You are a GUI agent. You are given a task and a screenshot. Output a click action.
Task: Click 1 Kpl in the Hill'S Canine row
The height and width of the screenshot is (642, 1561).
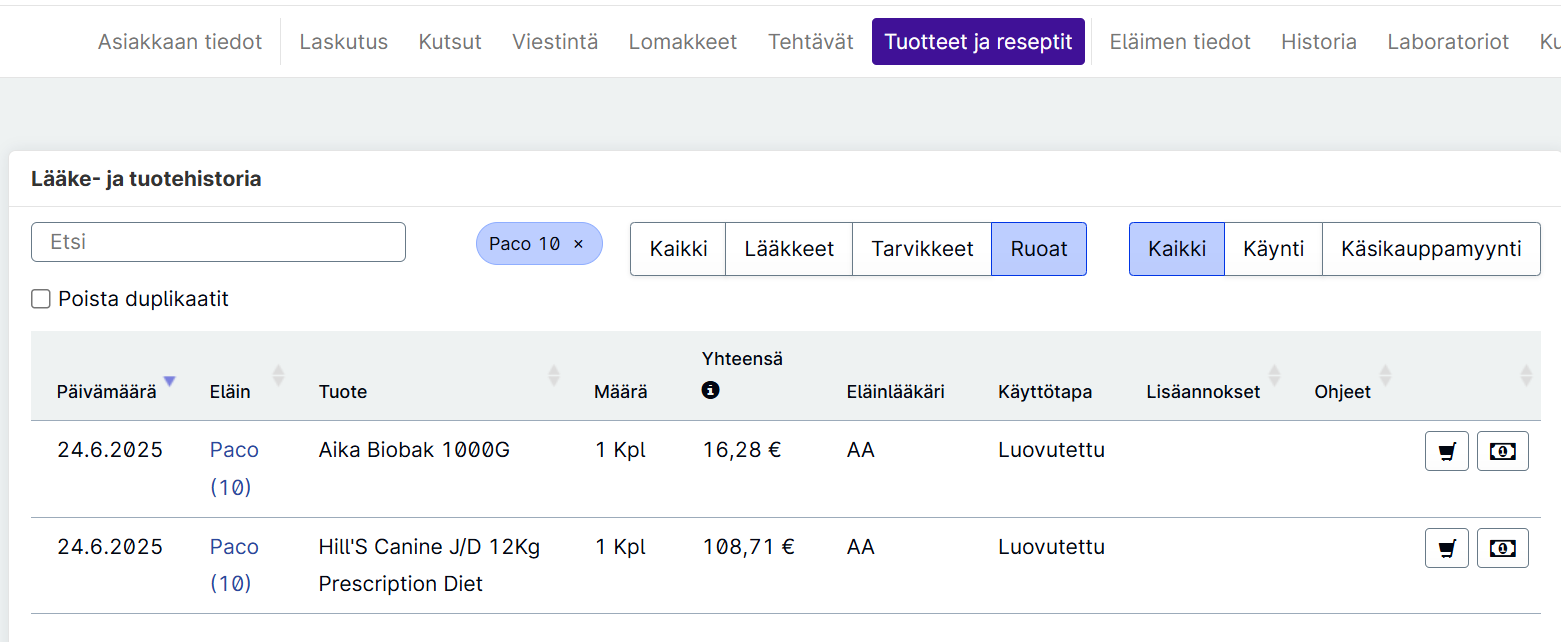(x=620, y=547)
